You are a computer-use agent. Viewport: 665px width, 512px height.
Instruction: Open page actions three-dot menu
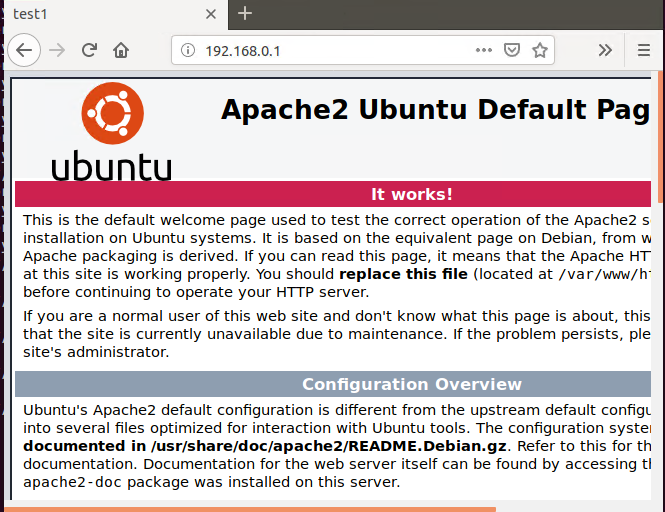tap(483, 50)
